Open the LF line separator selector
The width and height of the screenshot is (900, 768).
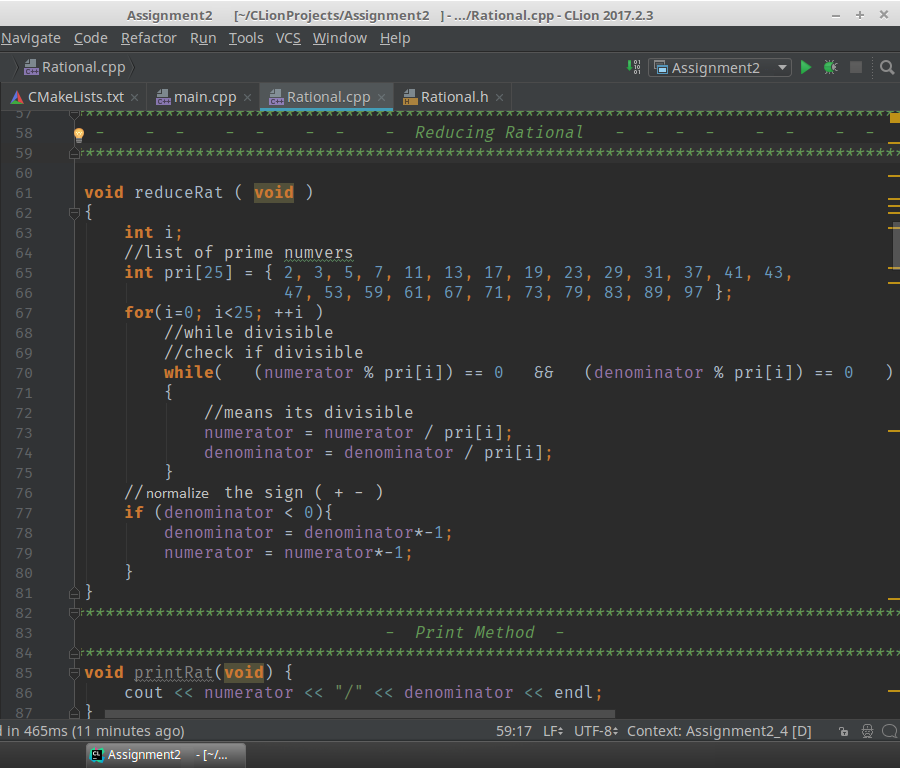[x=553, y=731]
